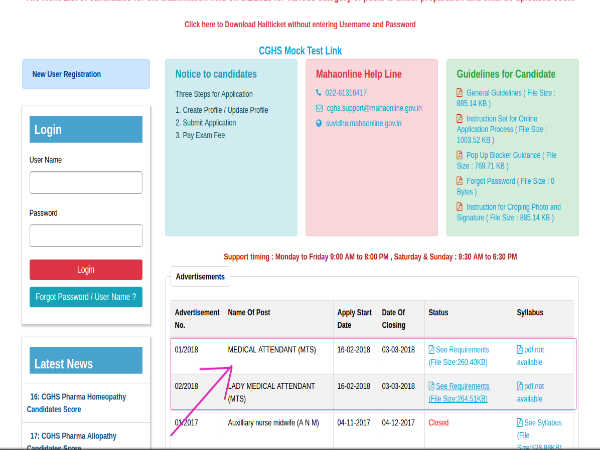The image size is (600, 450).
Task: Open the CGHS Mock Test Link
Action: pyautogui.click(x=300, y=51)
